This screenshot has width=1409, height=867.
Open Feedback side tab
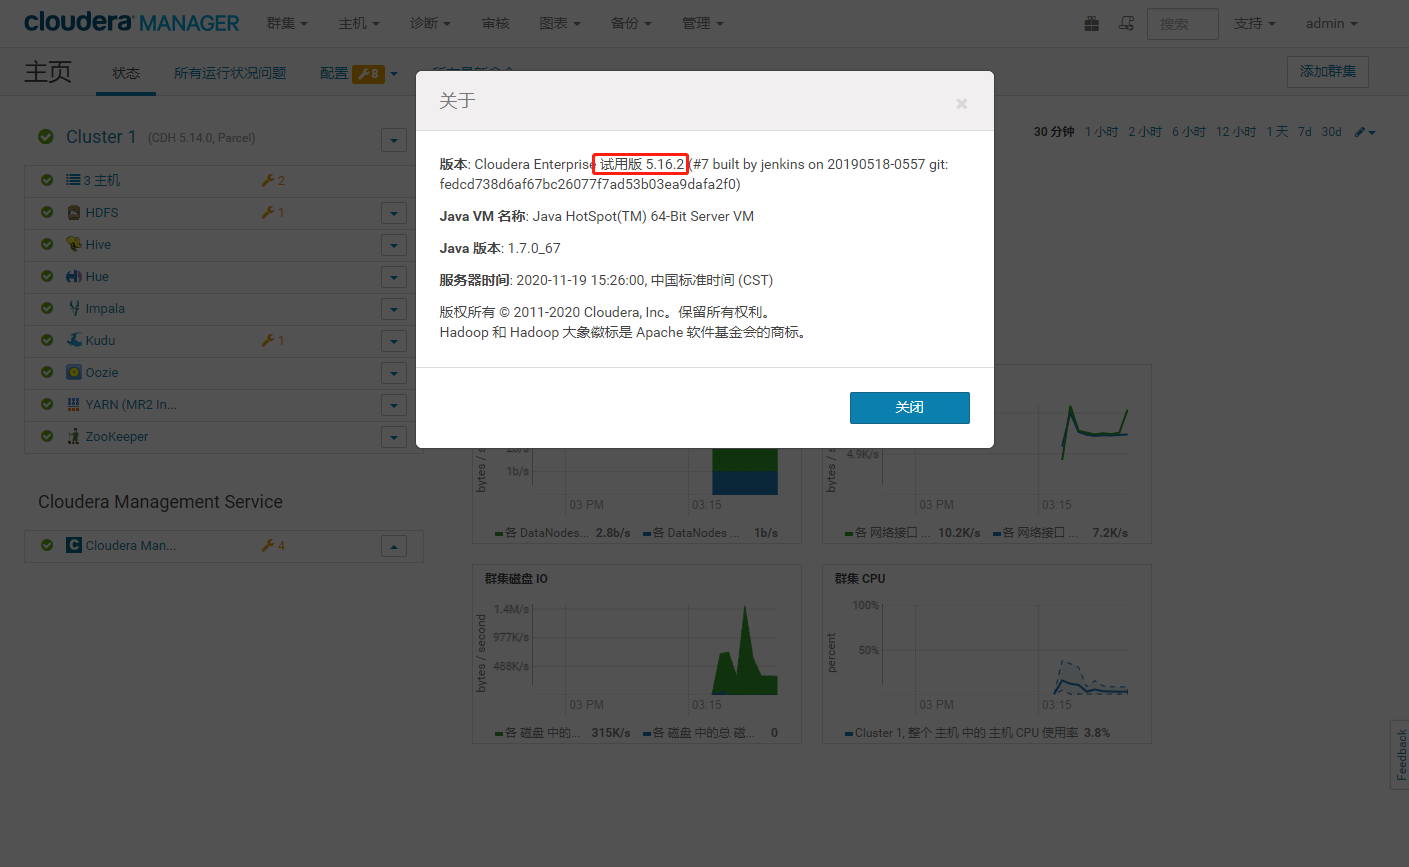click(x=1400, y=755)
